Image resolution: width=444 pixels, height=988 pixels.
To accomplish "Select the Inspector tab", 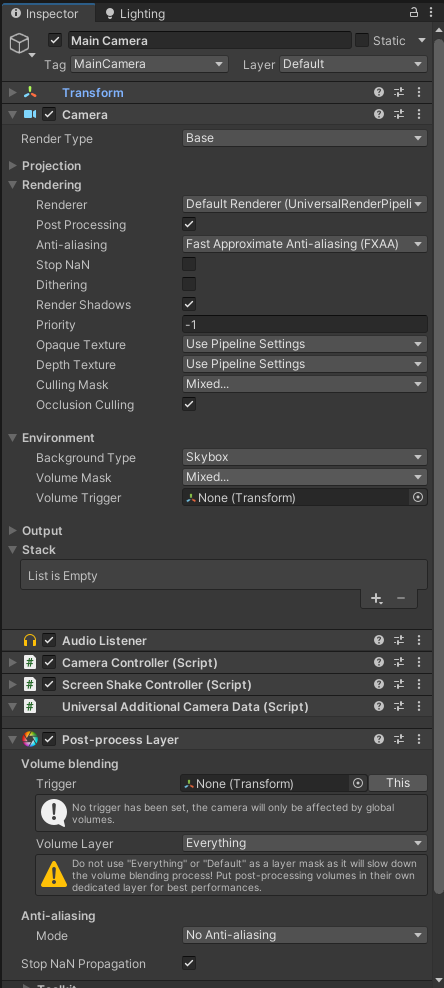I will 48,13.
